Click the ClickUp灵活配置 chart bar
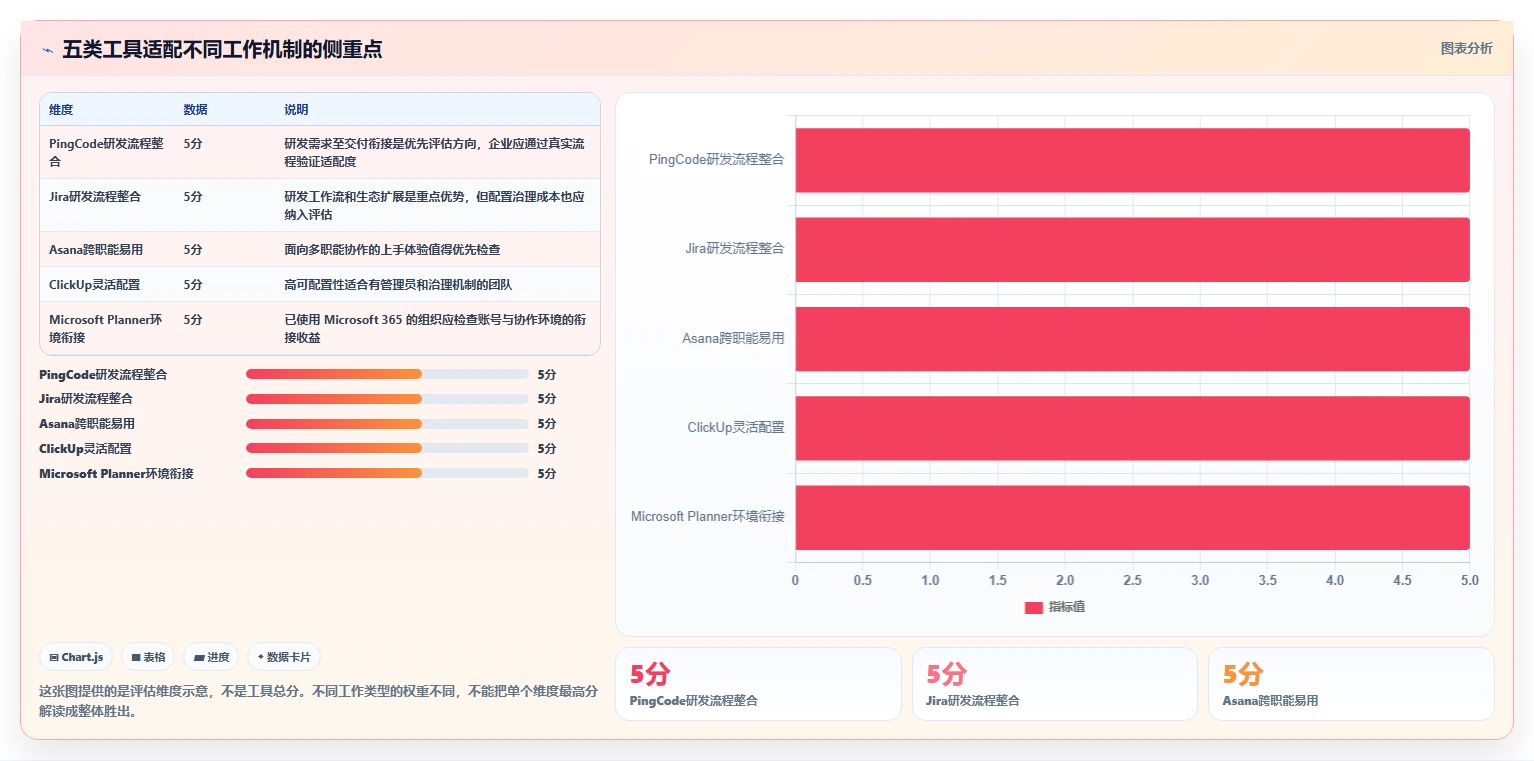The width and height of the screenshot is (1534, 761). point(1132,428)
